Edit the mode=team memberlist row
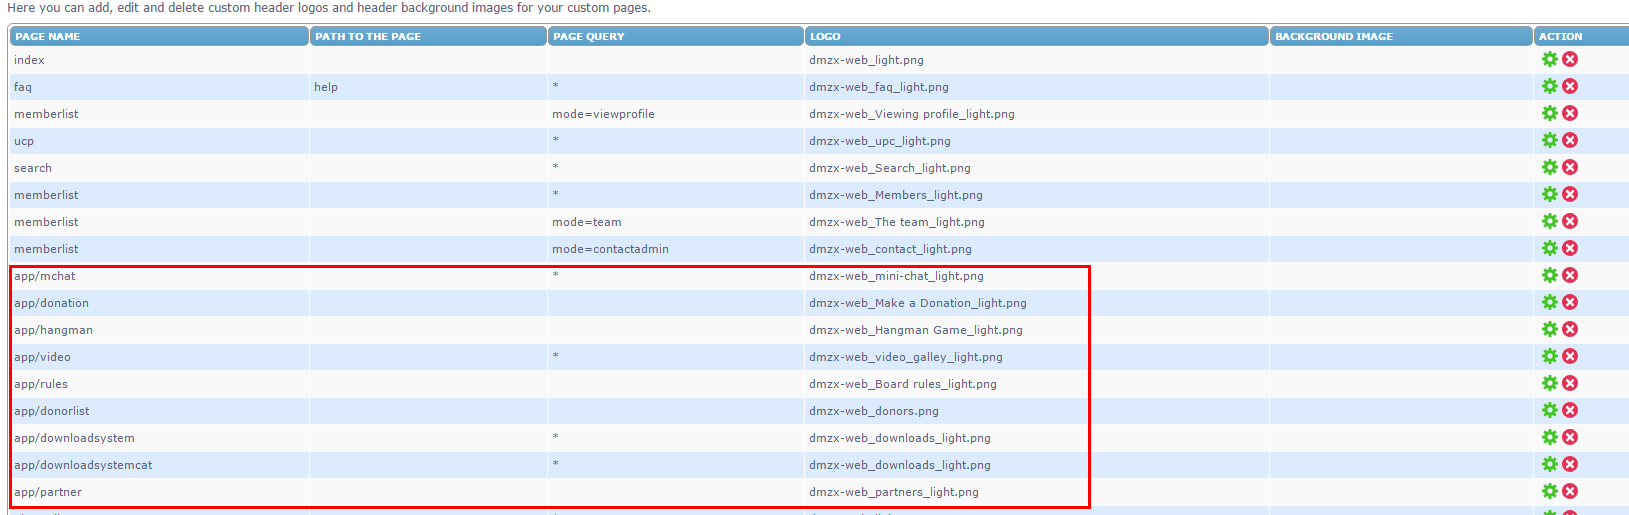Image resolution: width=1629 pixels, height=515 pixels. point(1549,221)
